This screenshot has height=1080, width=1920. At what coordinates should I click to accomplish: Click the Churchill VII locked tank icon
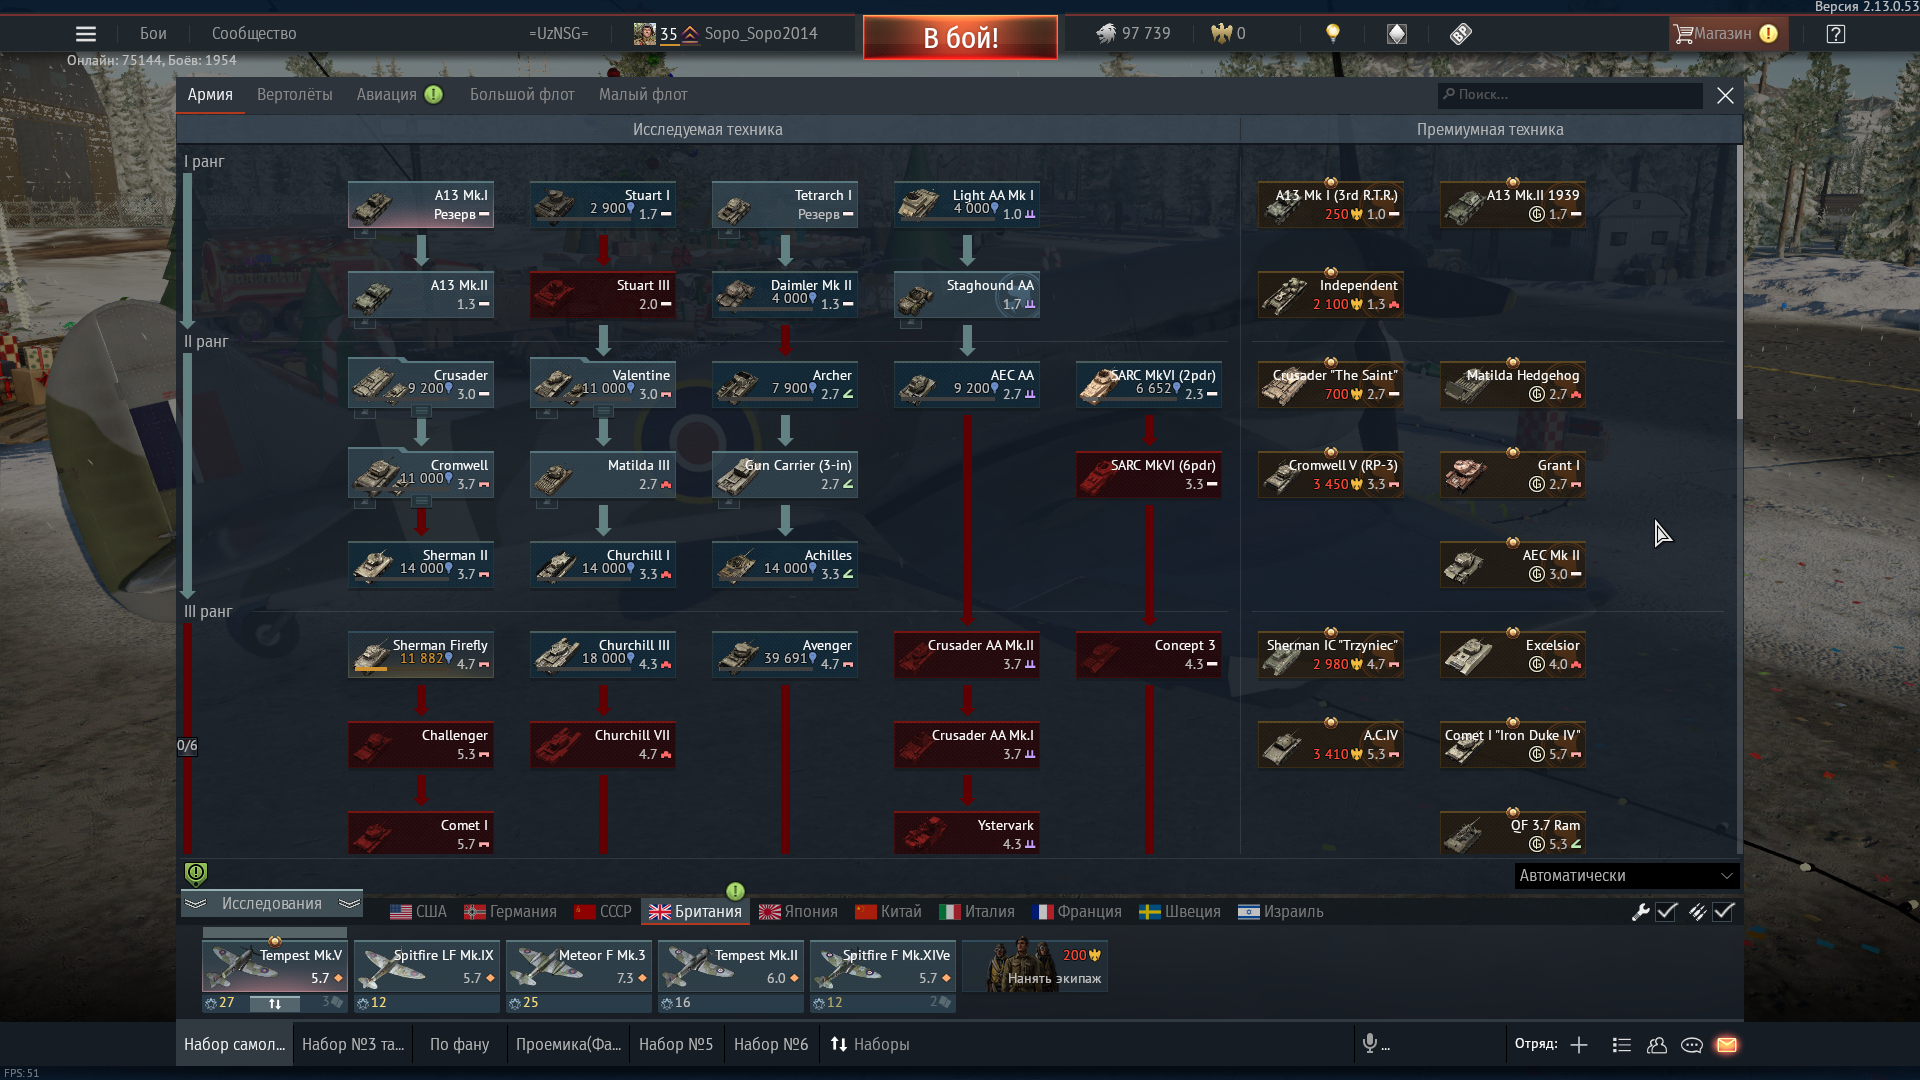coord(556,746)
